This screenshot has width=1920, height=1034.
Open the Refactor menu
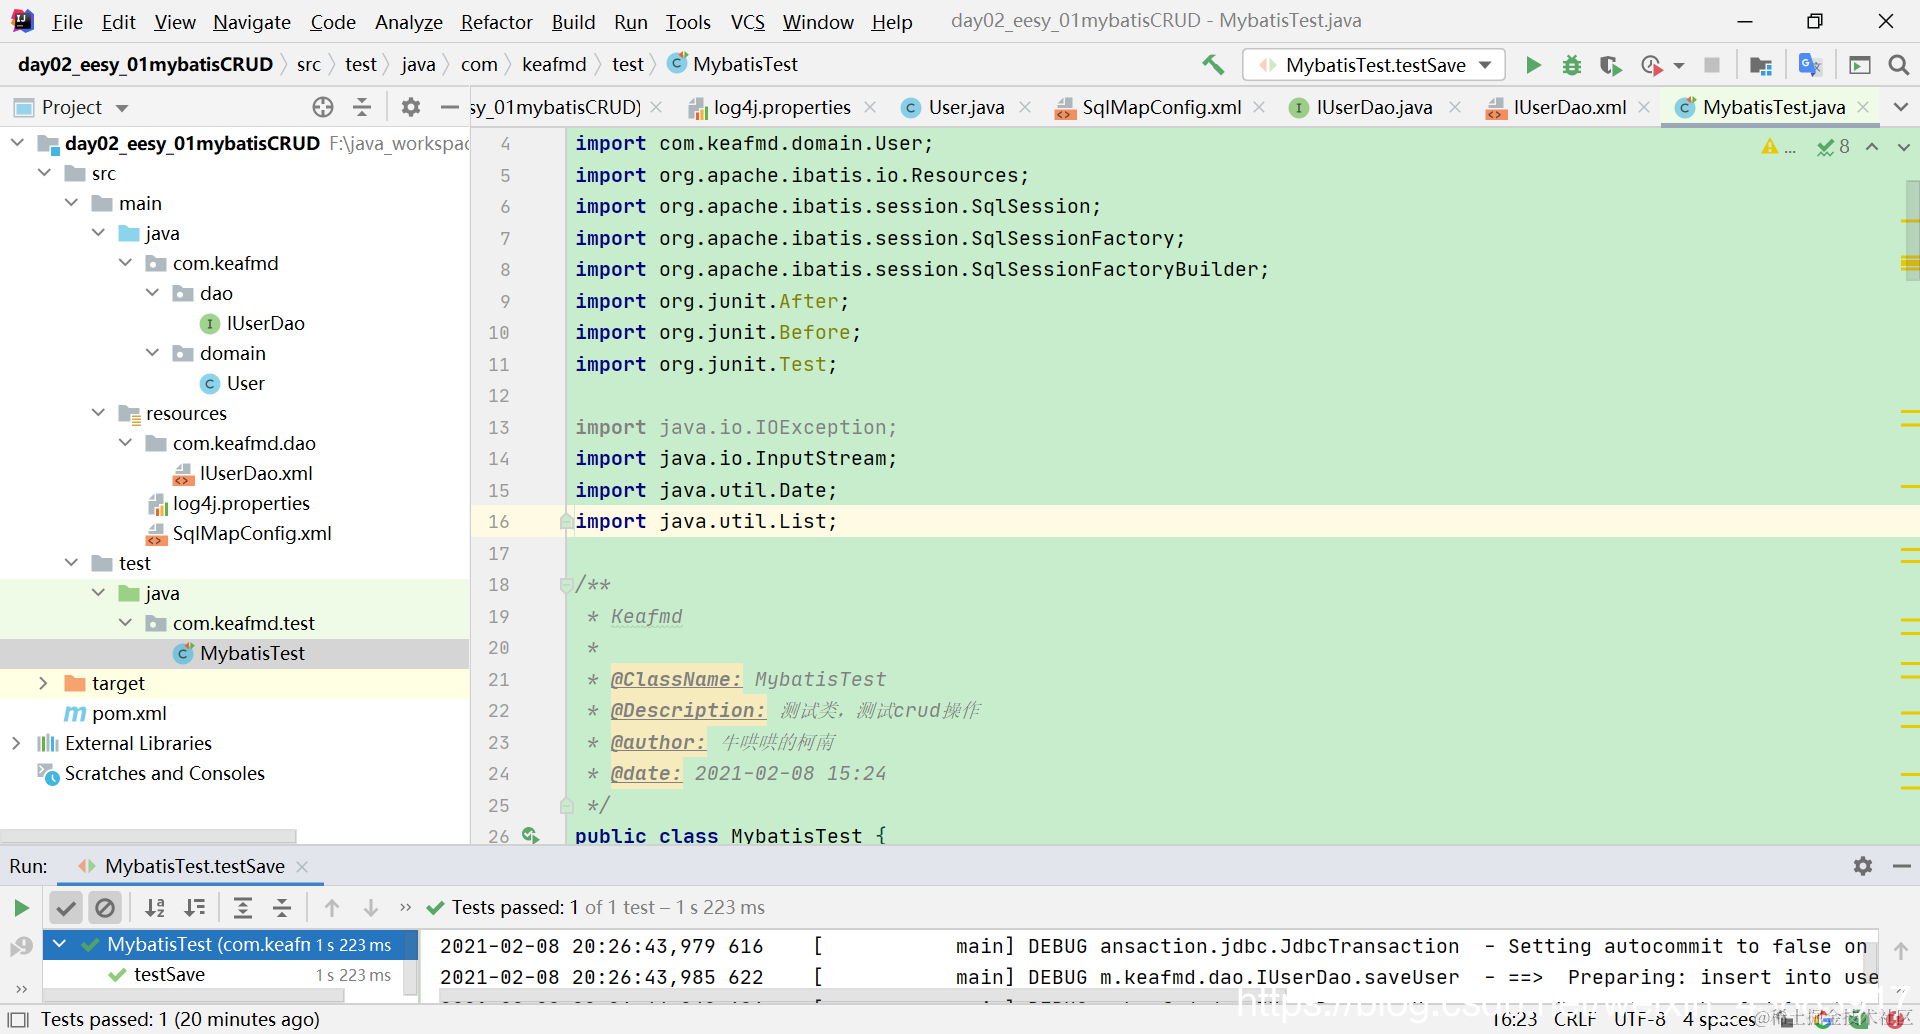click(496, 22)
